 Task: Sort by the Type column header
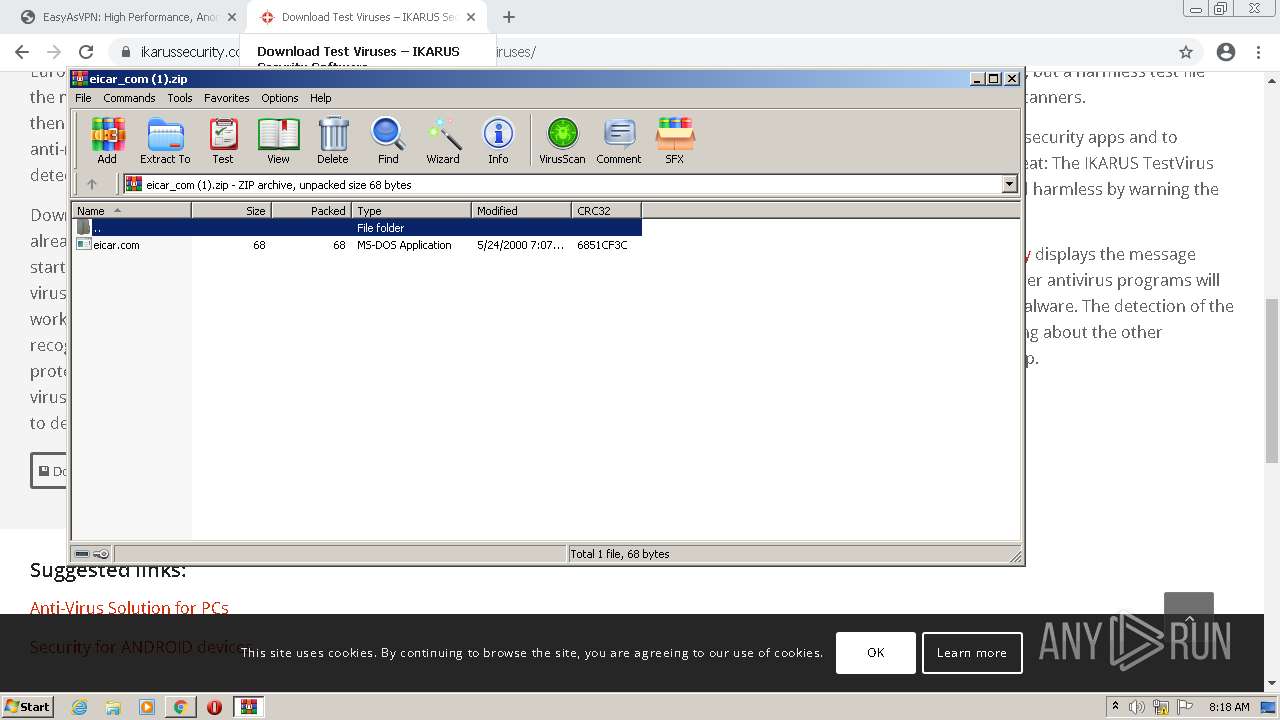411,210
